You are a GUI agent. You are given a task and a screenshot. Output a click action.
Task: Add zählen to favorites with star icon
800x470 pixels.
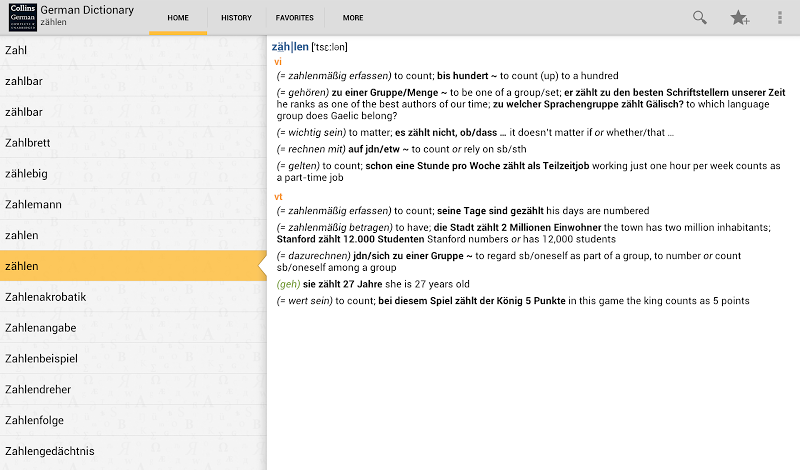pyautogui.click(x=739, y=18)
